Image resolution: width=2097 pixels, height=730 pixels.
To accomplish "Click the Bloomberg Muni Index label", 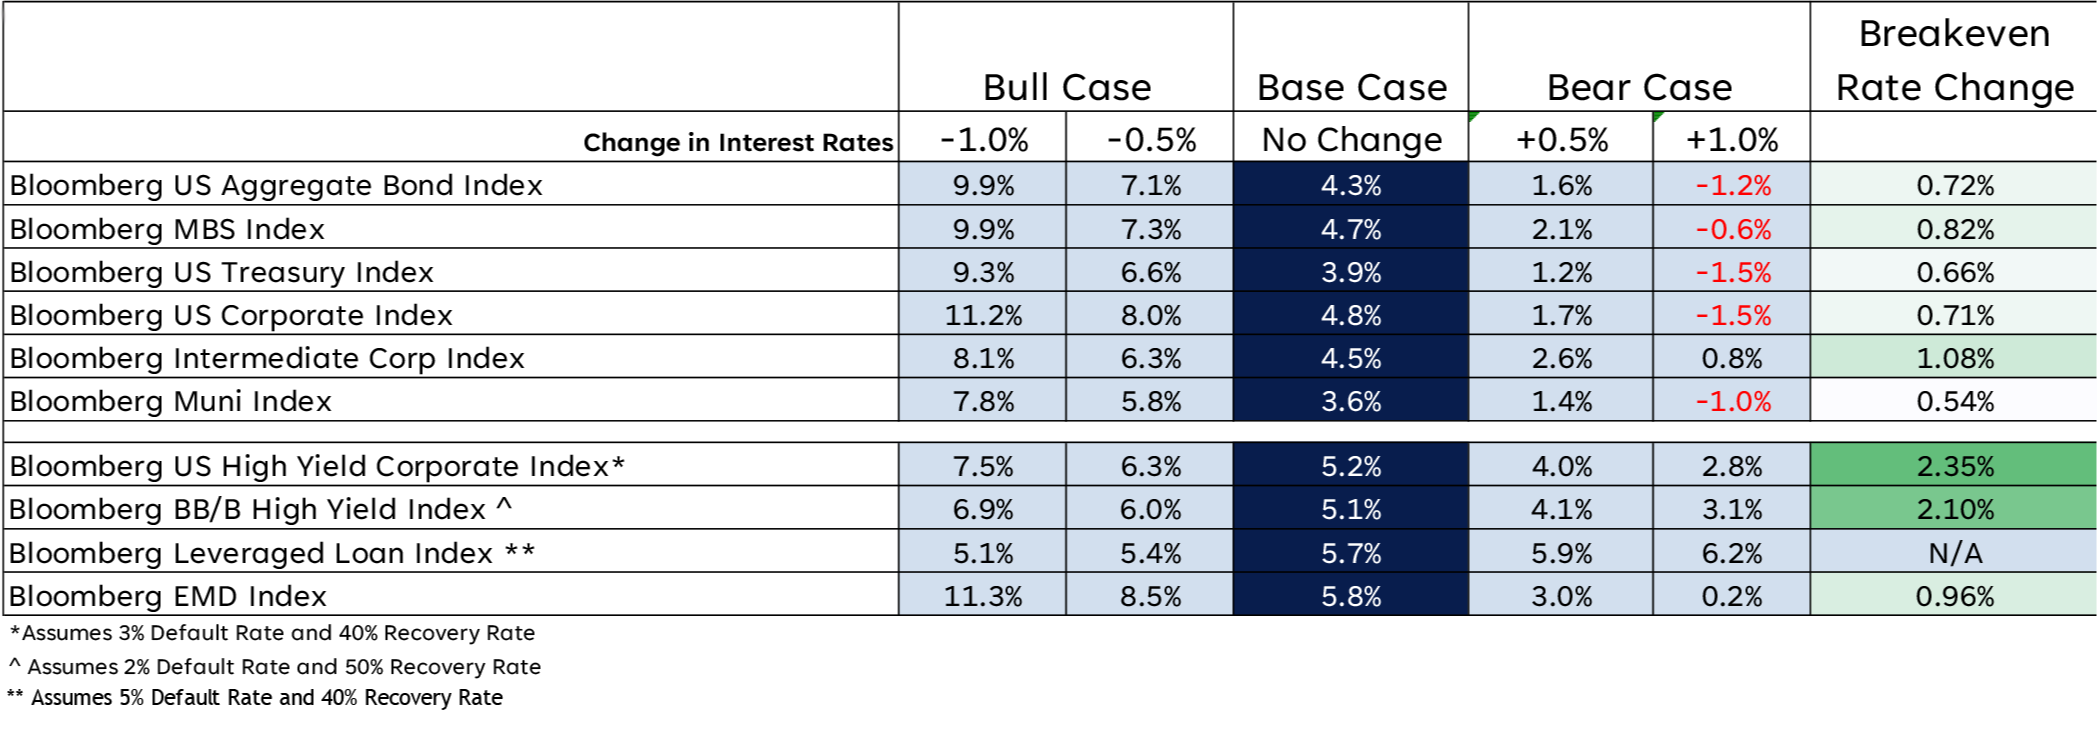I will [170, 401].
